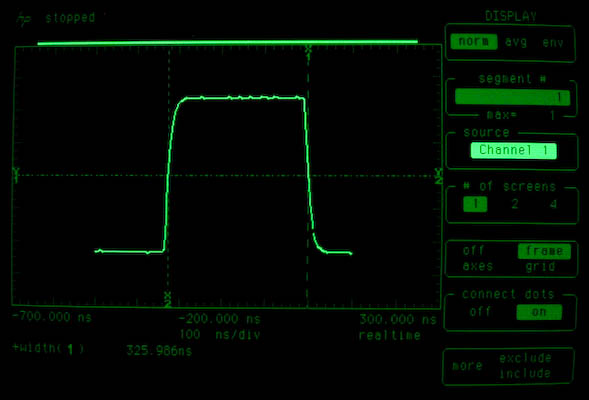The height and width of the screenshot is (400, 589).
Task: Set number of screens to 4
Action: pos(553,204)
